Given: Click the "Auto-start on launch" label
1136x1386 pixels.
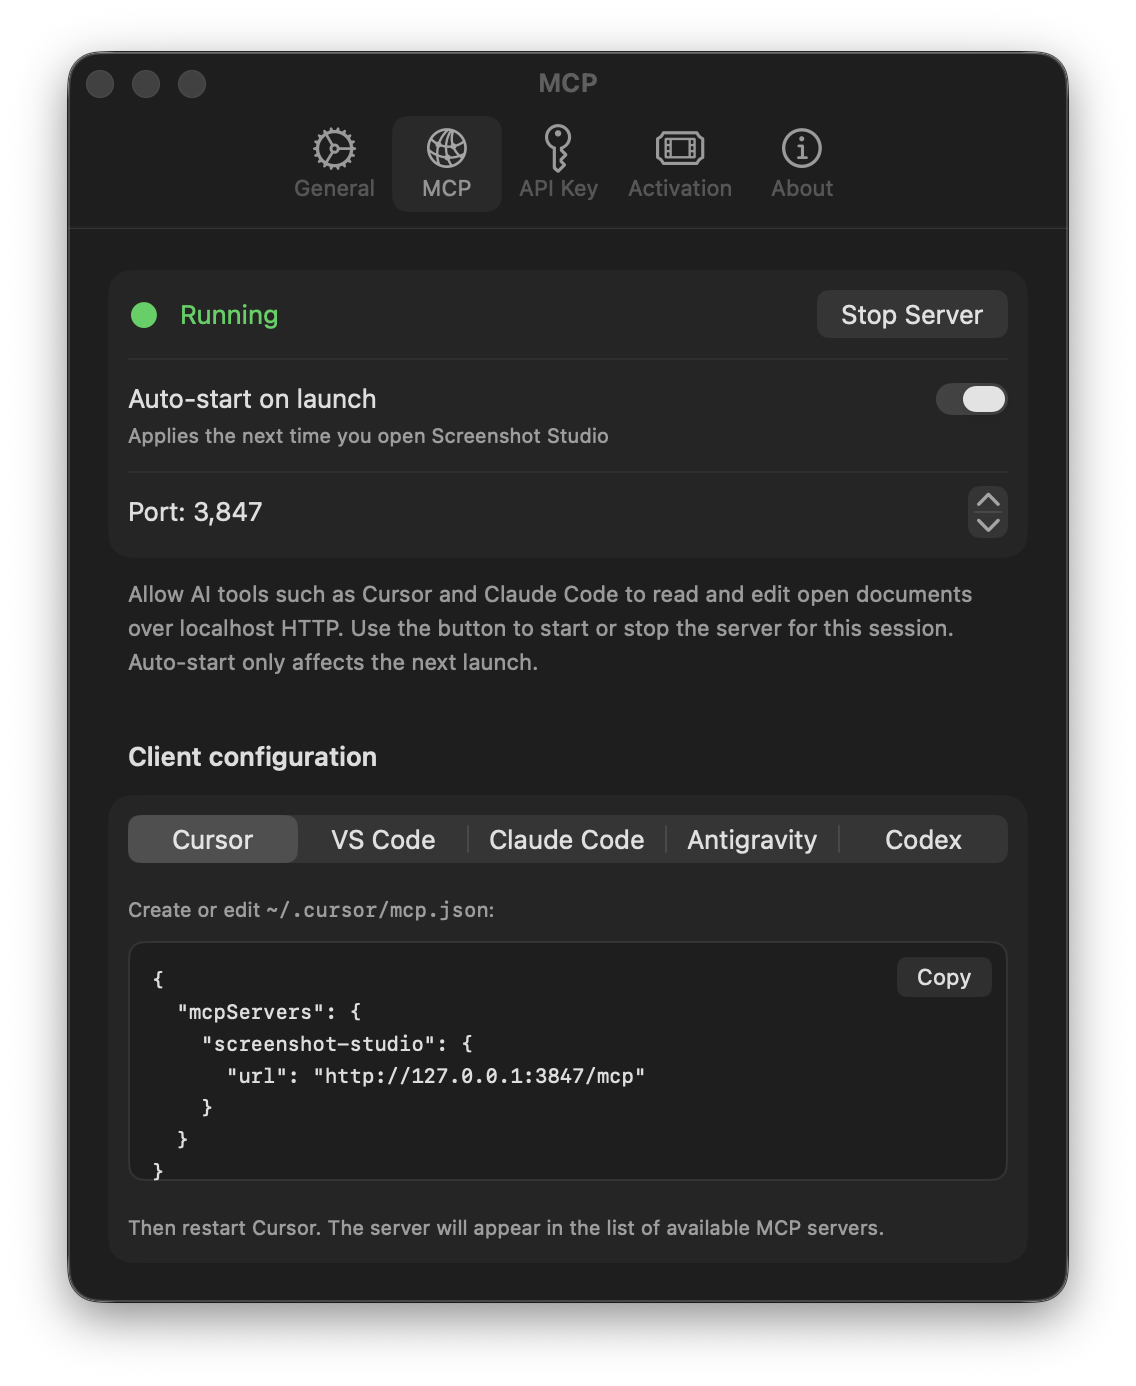Looking at the screenshot, I should [252, 399].
